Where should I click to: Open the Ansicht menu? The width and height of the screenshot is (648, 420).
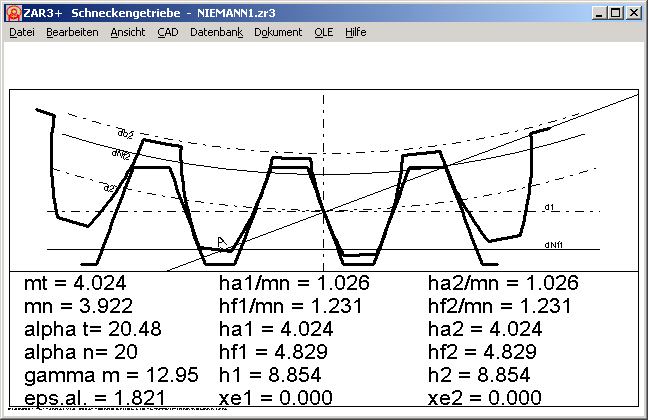click(x=128, y=32)
